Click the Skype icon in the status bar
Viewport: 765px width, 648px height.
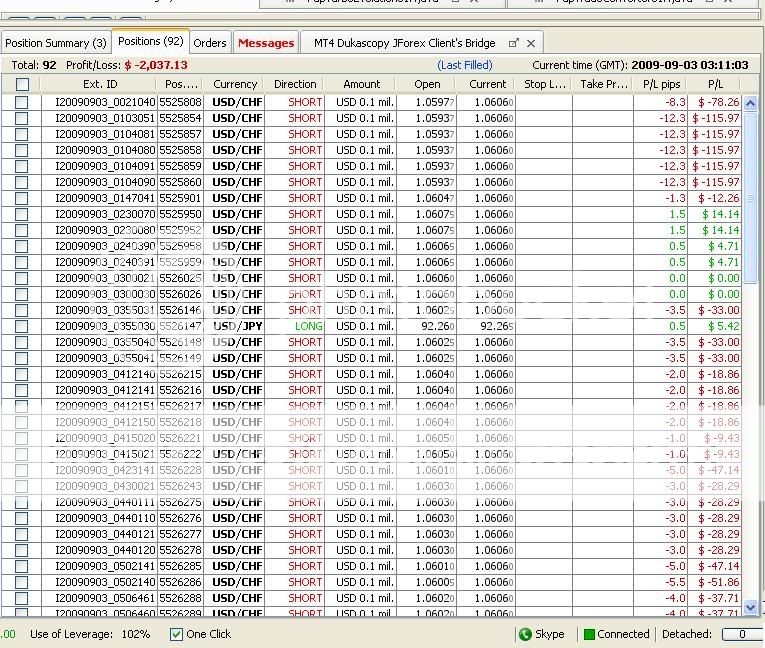(525, 634)
